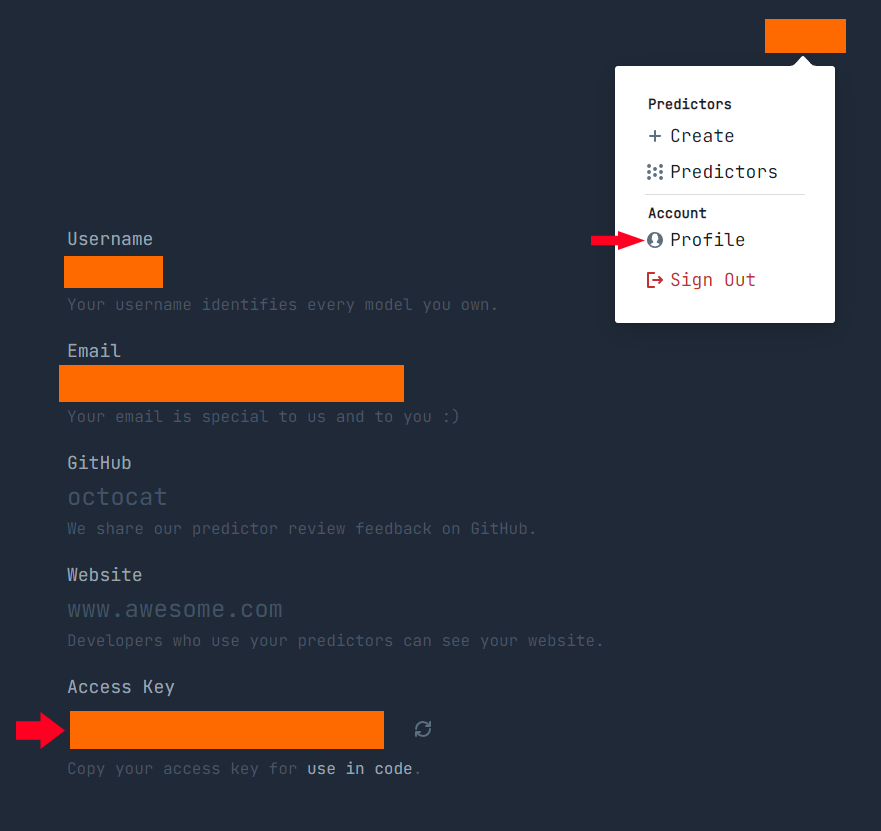881x831 pixels.
Task: Click the dotted grid Predictors icon
Action: pyautogui.click(x=655, y=172)
